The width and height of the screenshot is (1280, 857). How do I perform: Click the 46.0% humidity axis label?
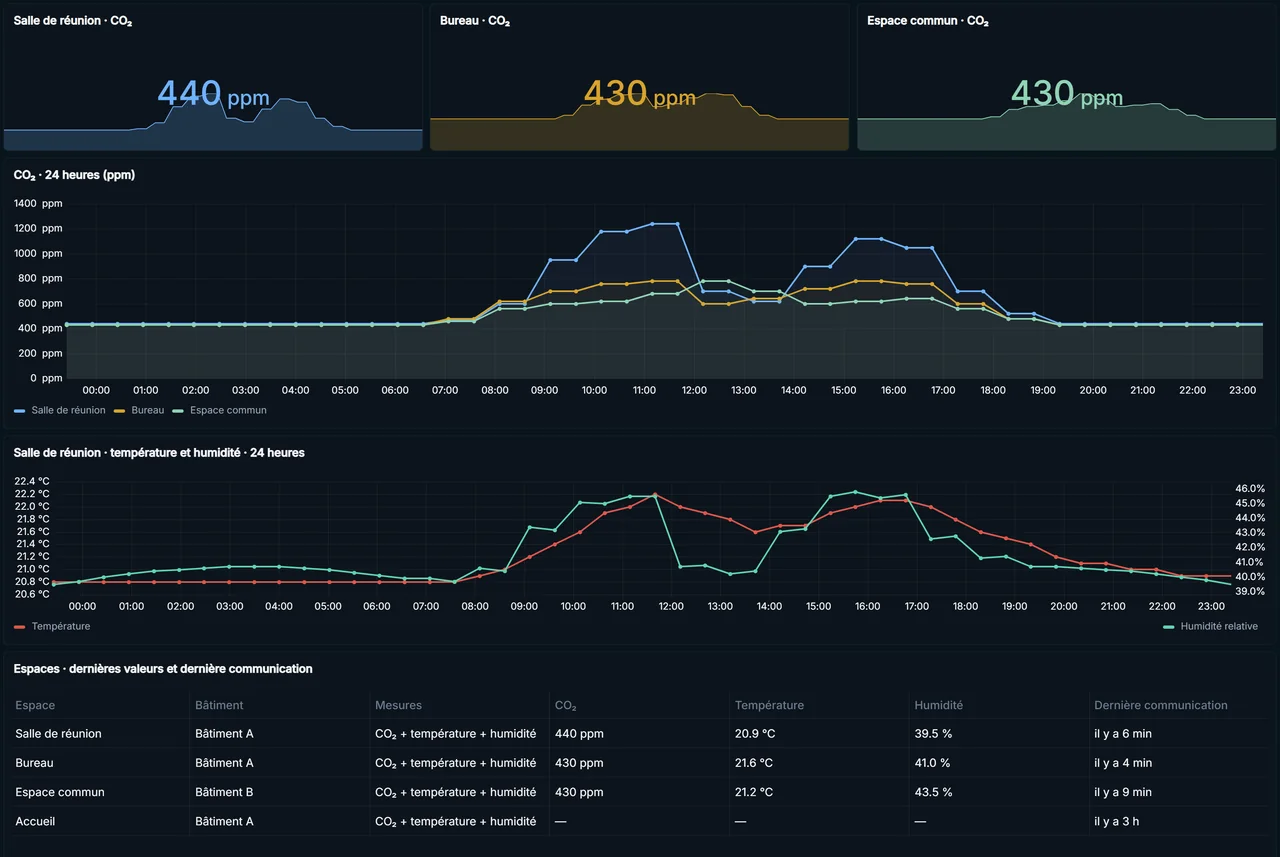(x=1250, y=488)
